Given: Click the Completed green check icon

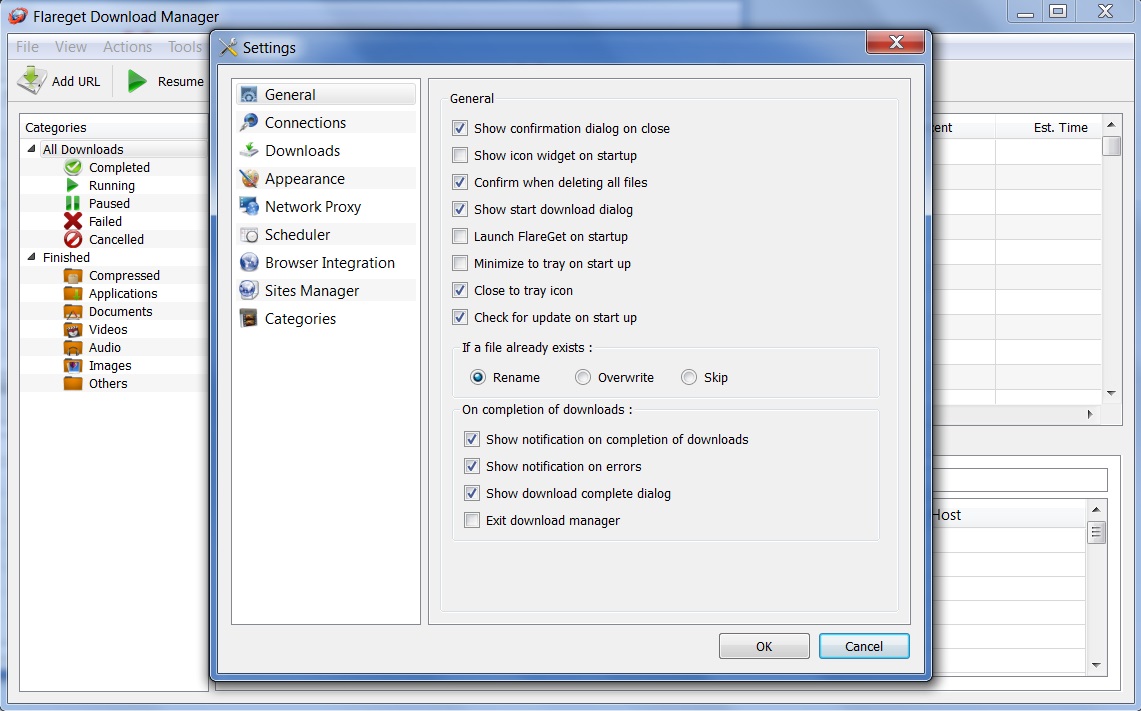Looking at the screenshot, I should click(73, 167).
